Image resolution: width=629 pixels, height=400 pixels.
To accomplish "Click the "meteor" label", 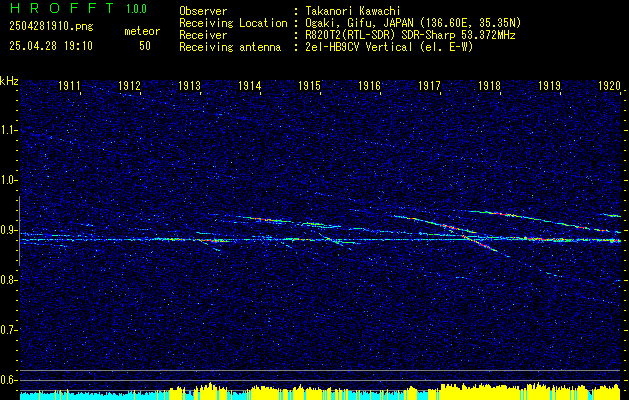I will tap(142, 31).
